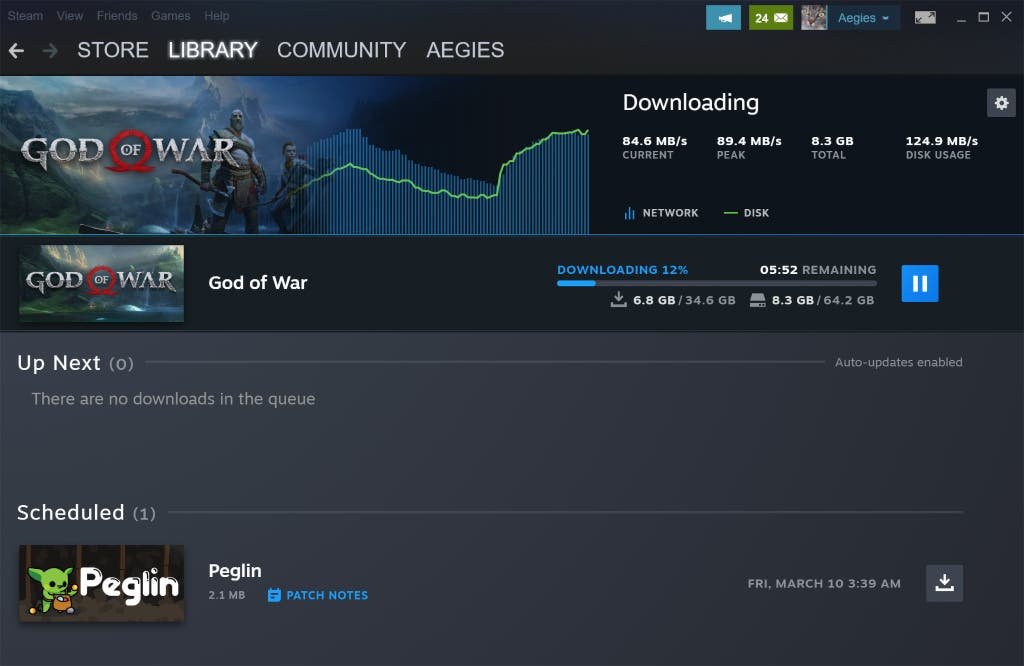Toggle the NETWORK graph legend

661,213
